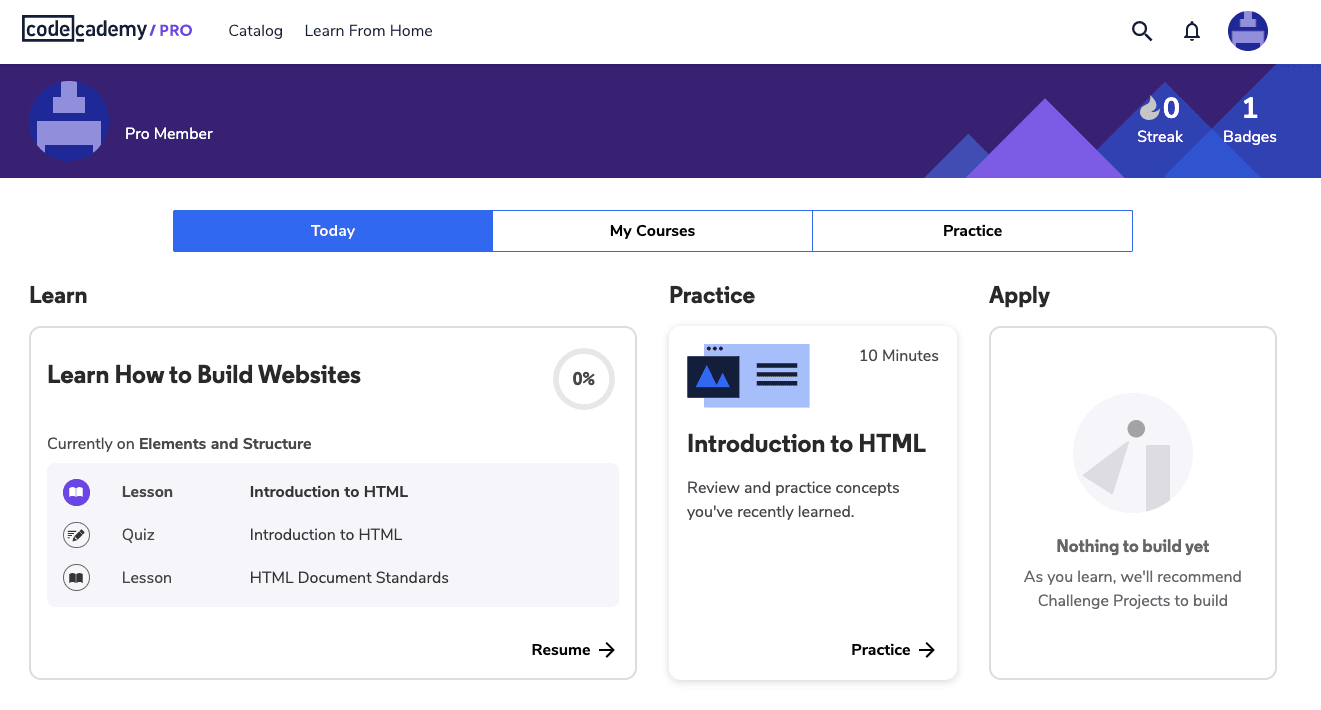Viewport: 1321px width, 710px height.
Task: Click Elements and Structure text
Action: [225, 444]
